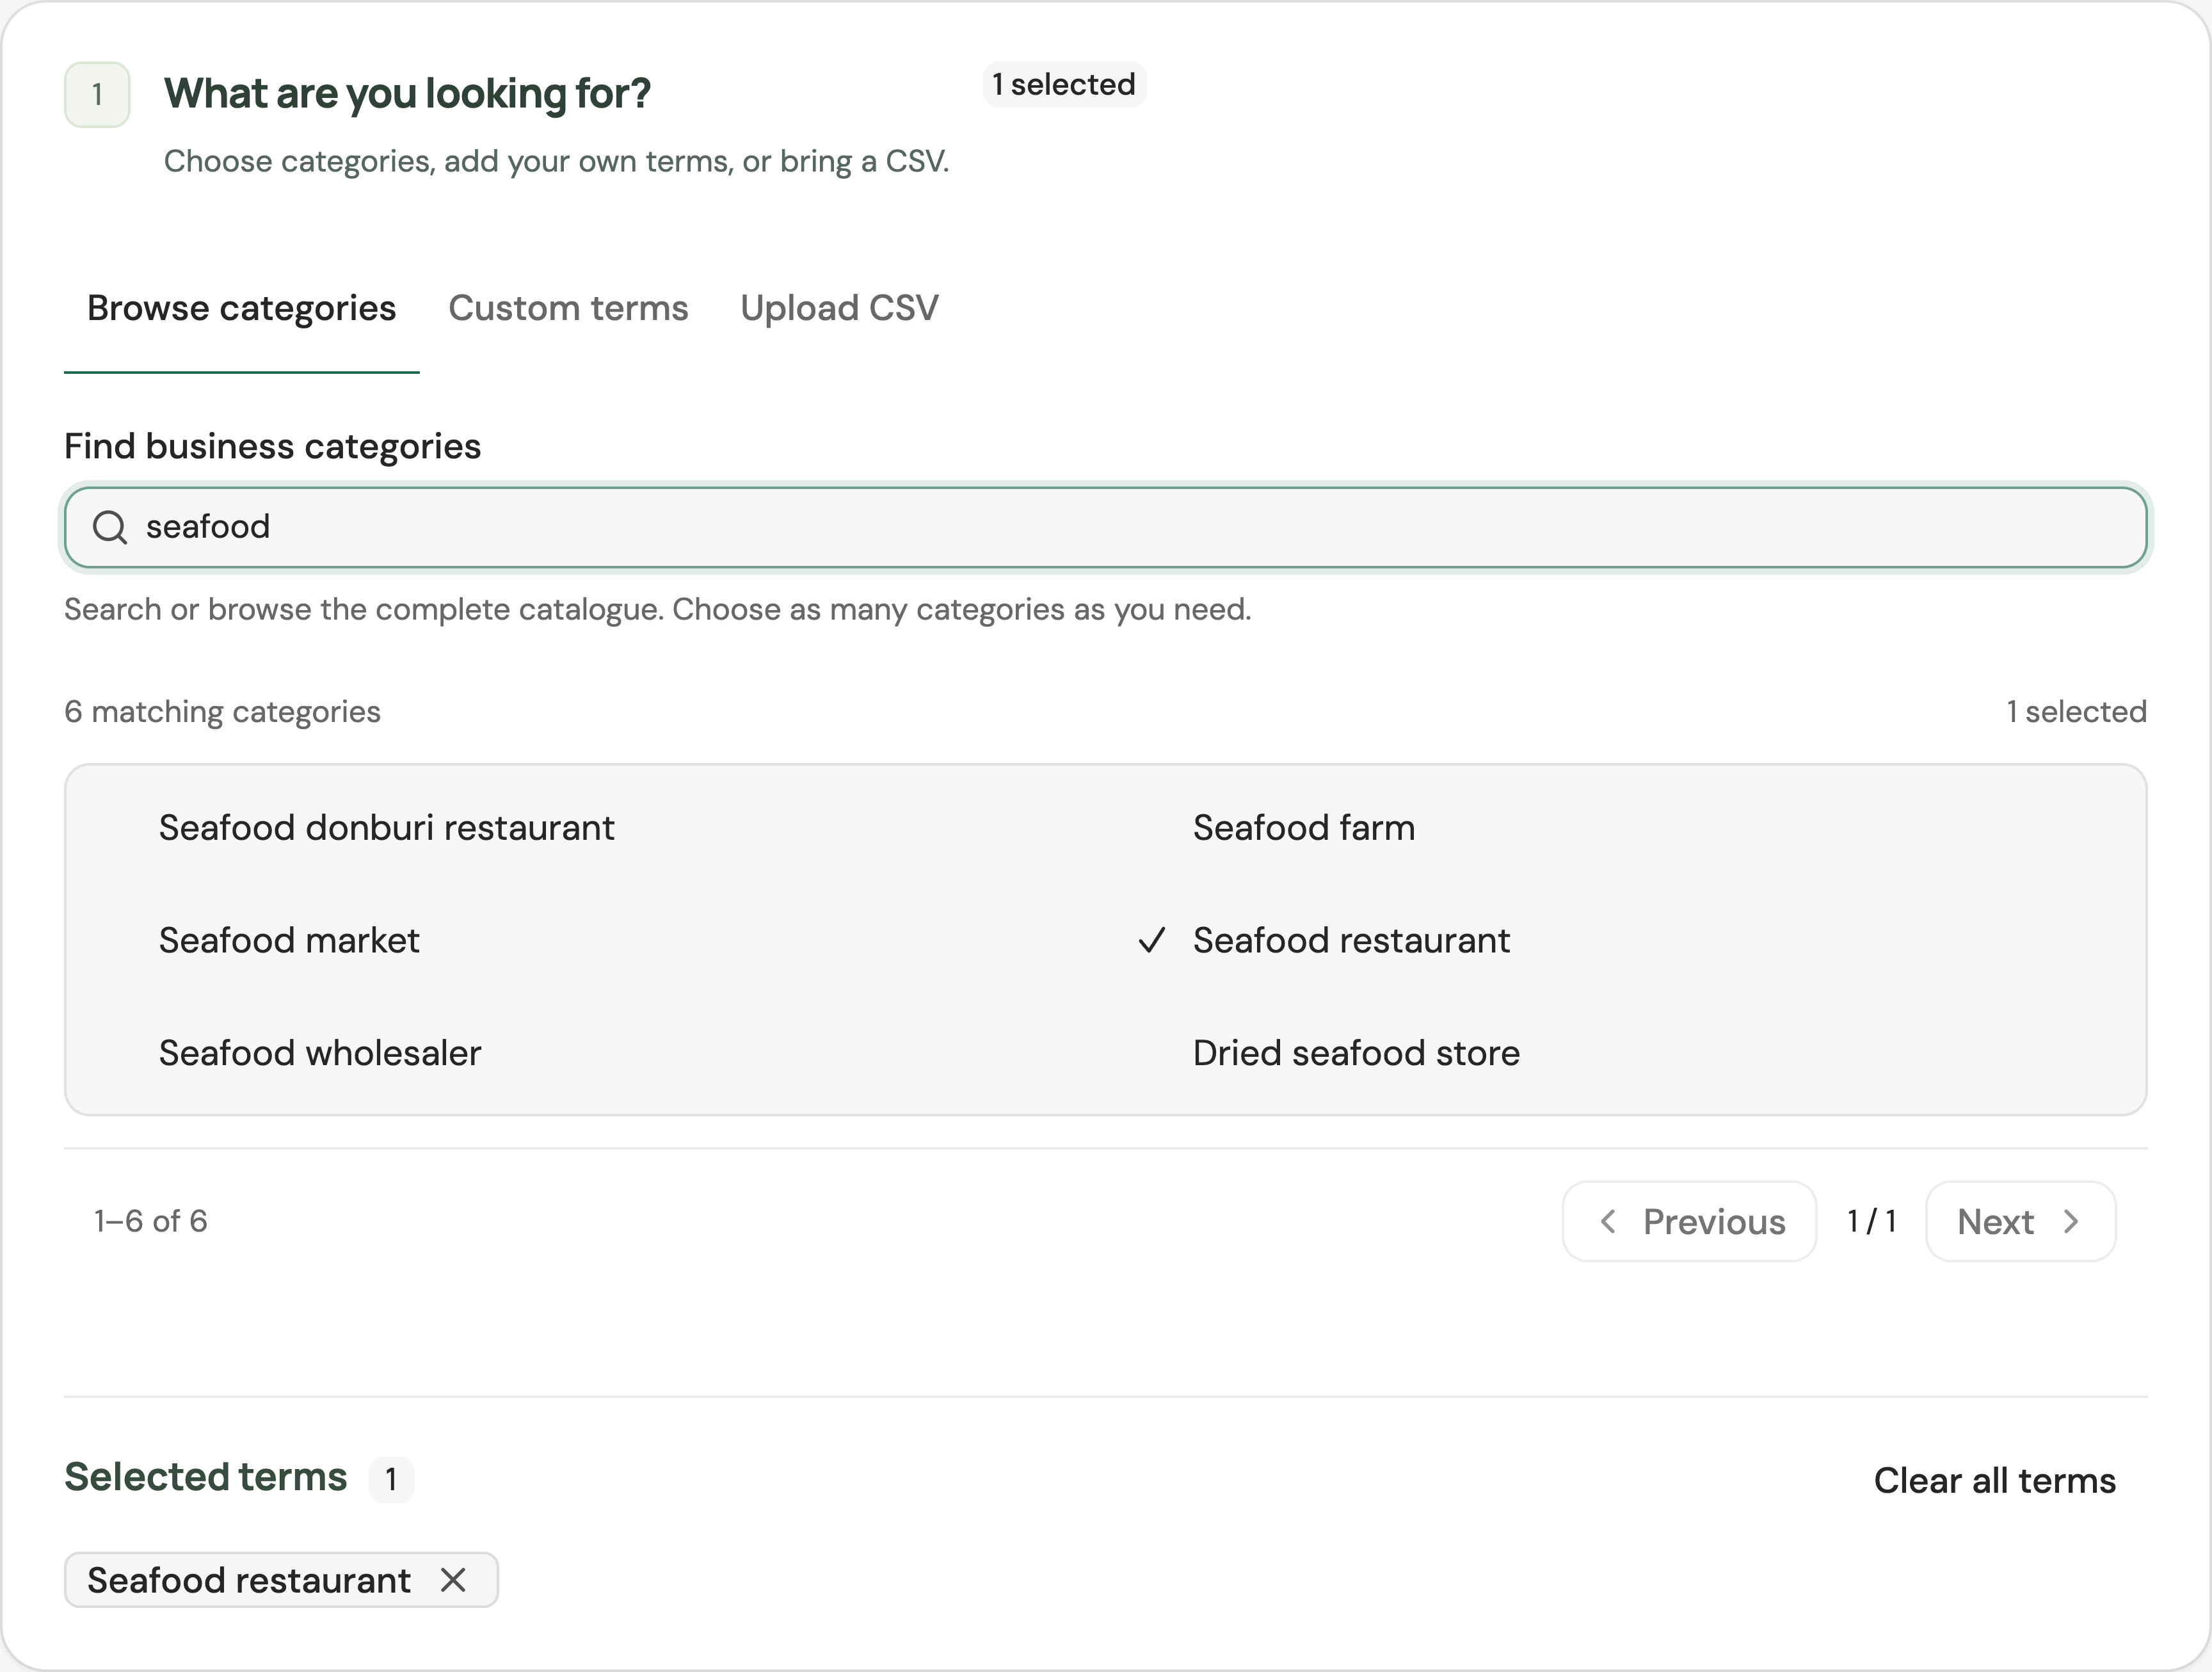Switch to the Custom terms tab
This screenshot has width=2212, height=1672.
(x=568, y=308)
